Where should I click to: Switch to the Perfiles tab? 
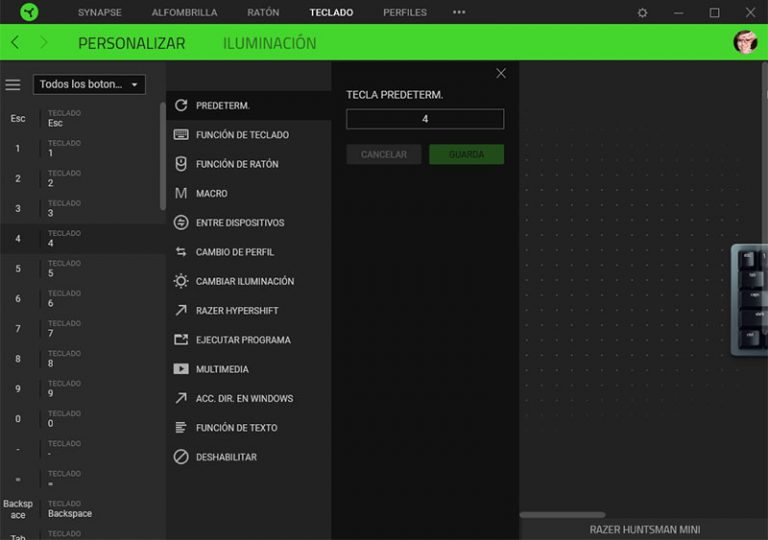pyautogui.click(x=405, y=12)
